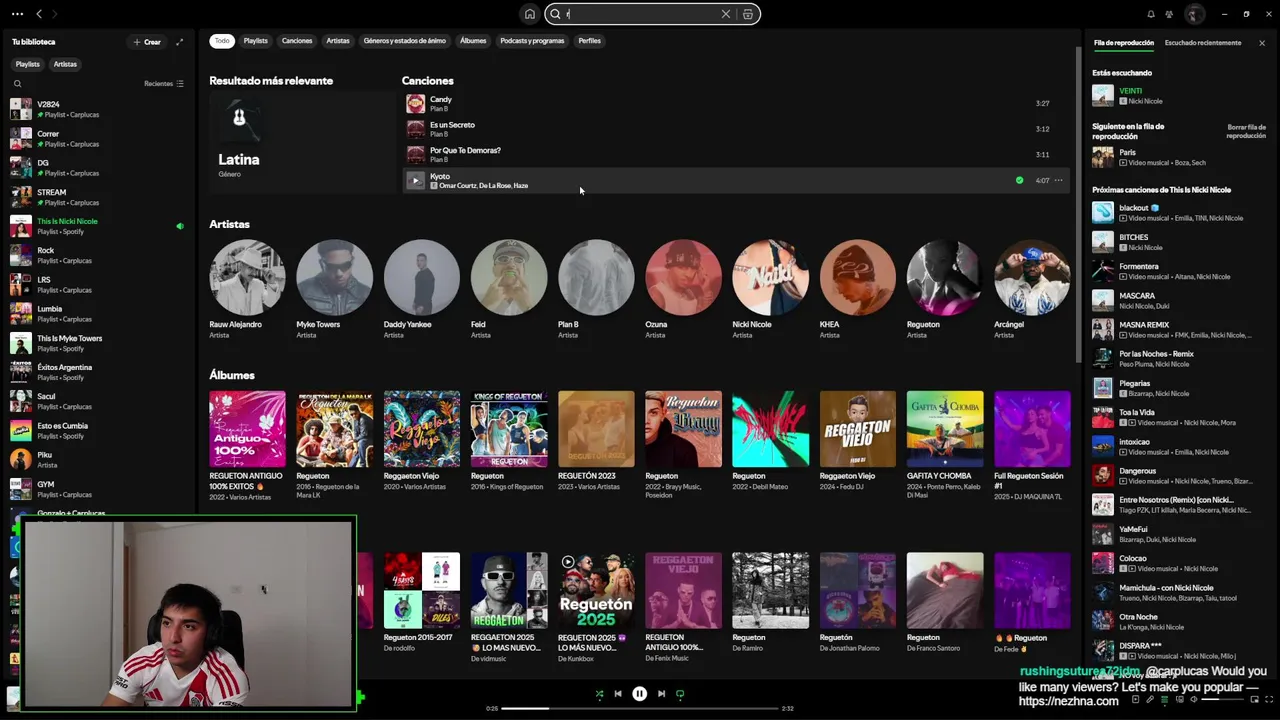
Task: Navigate back with the left arrow
Action: [x=39, y=14]
